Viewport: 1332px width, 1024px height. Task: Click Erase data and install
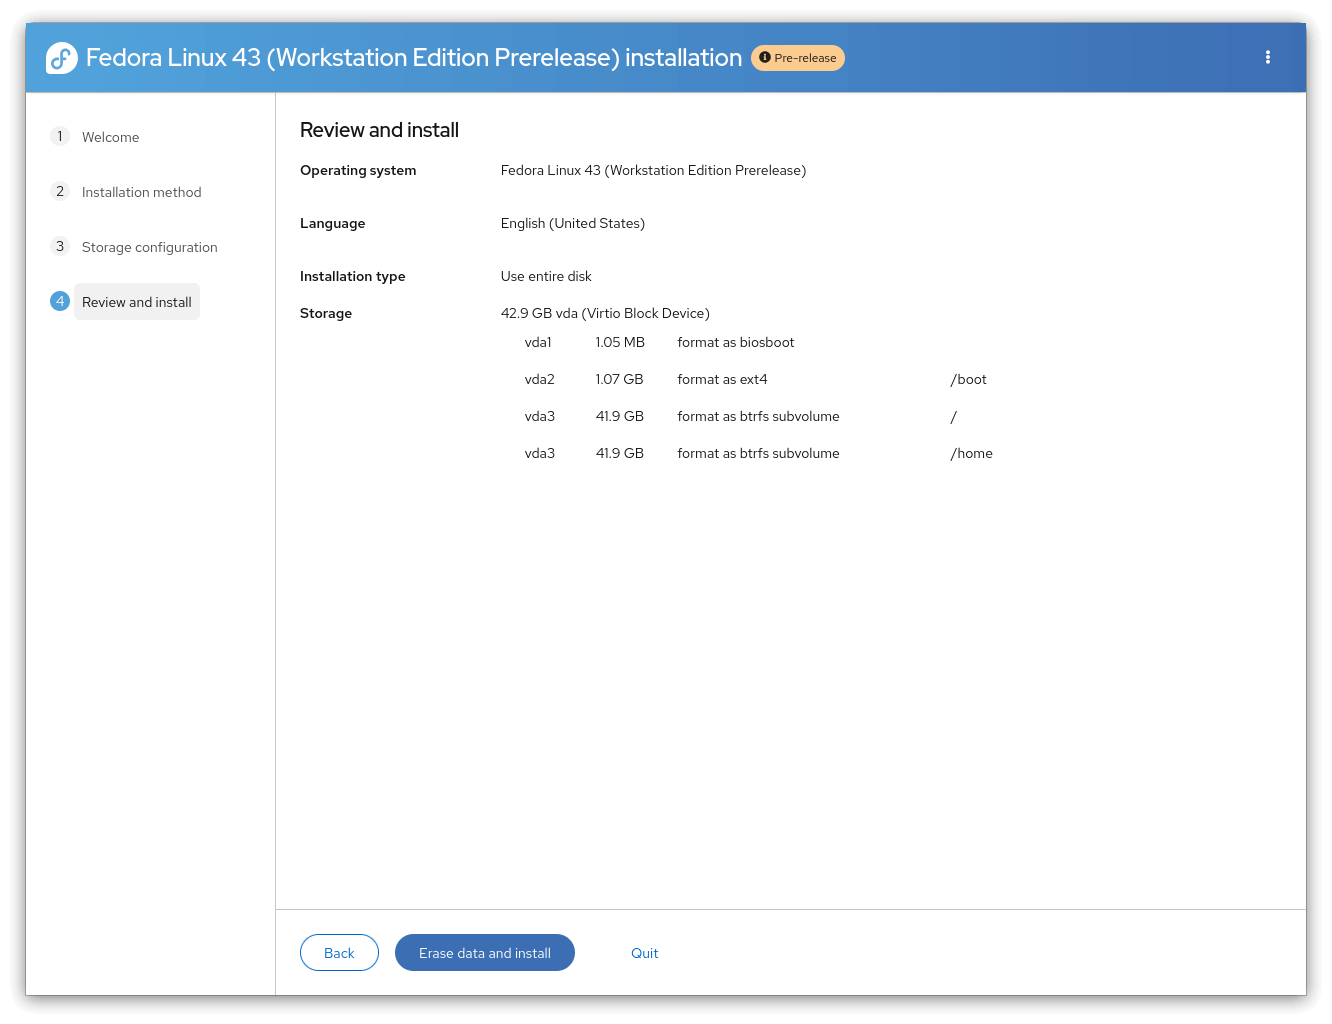(485, 953)
